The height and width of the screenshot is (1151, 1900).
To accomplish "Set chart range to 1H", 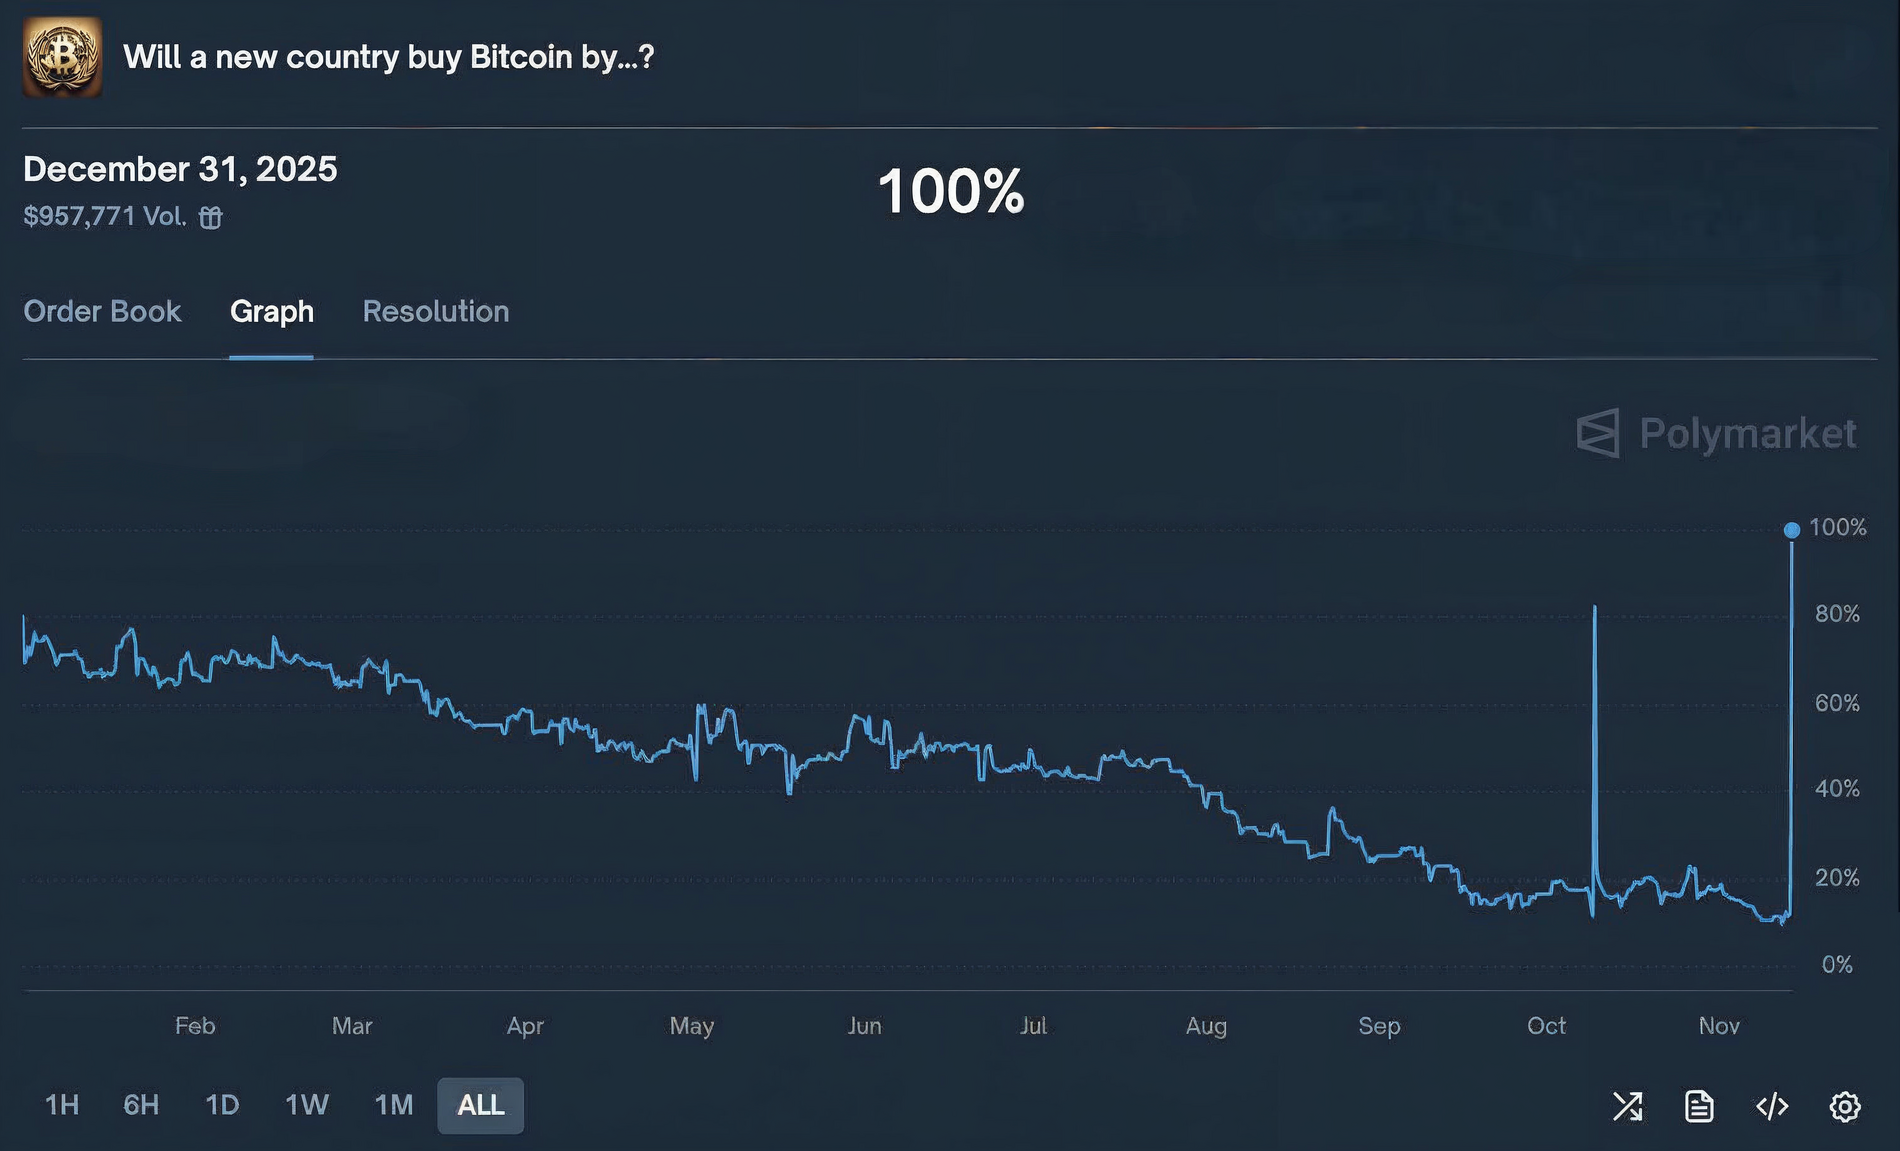I will 62,1105.
